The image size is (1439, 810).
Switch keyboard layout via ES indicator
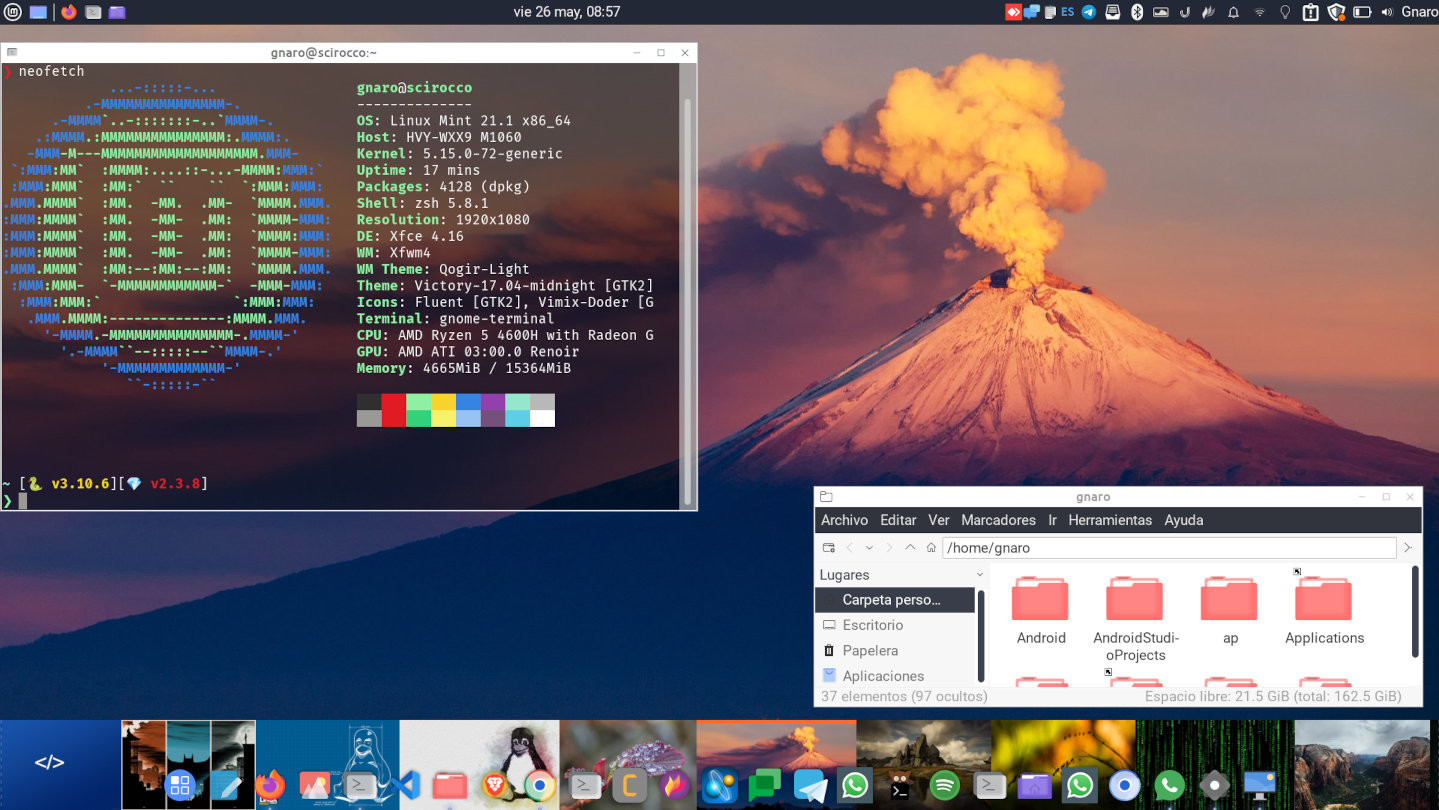[x=1067, y=12]
